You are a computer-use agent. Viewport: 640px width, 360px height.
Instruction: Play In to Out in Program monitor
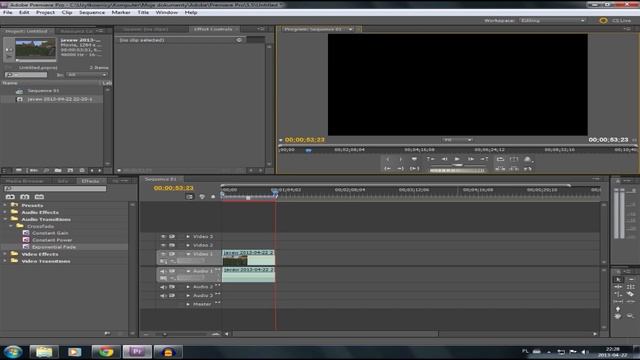point(414,169)
